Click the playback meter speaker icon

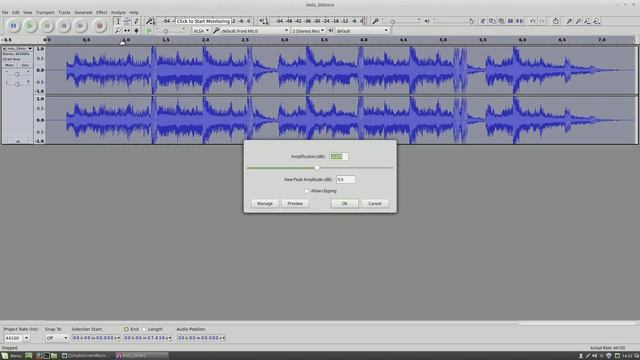pos(263,21)
